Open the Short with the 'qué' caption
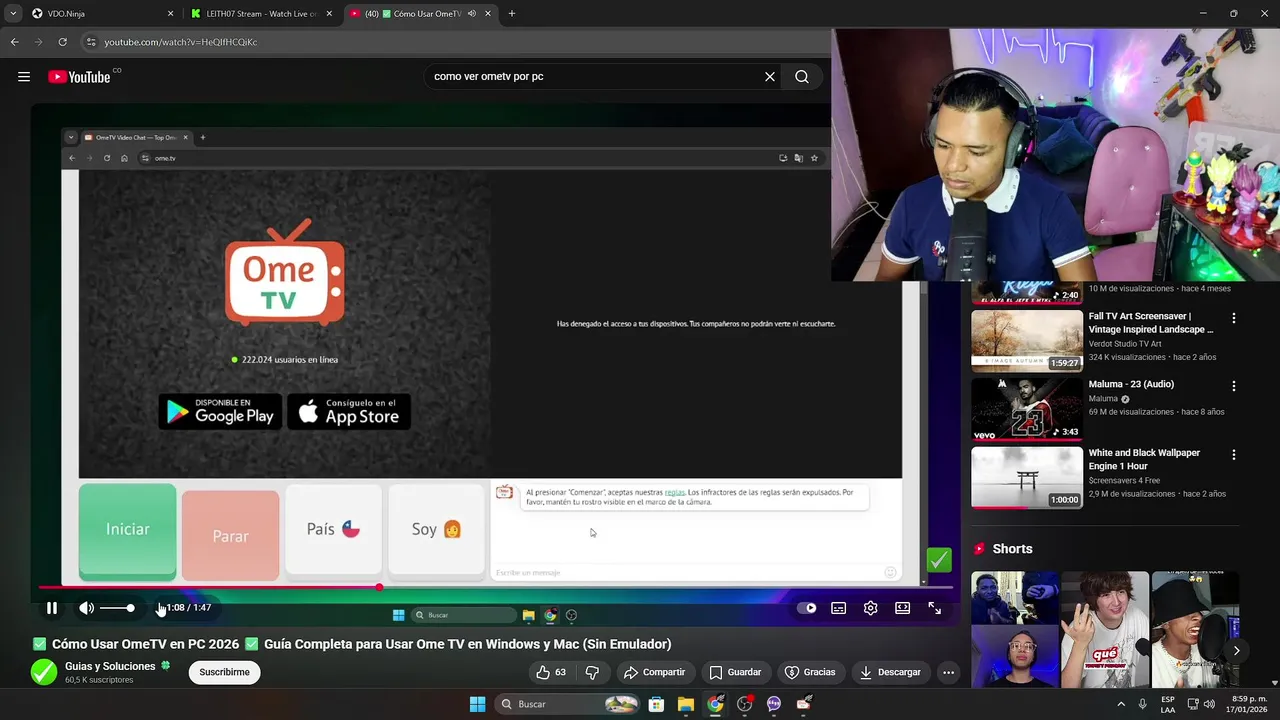1280x720 pixels. click(x=1105, y=629)
